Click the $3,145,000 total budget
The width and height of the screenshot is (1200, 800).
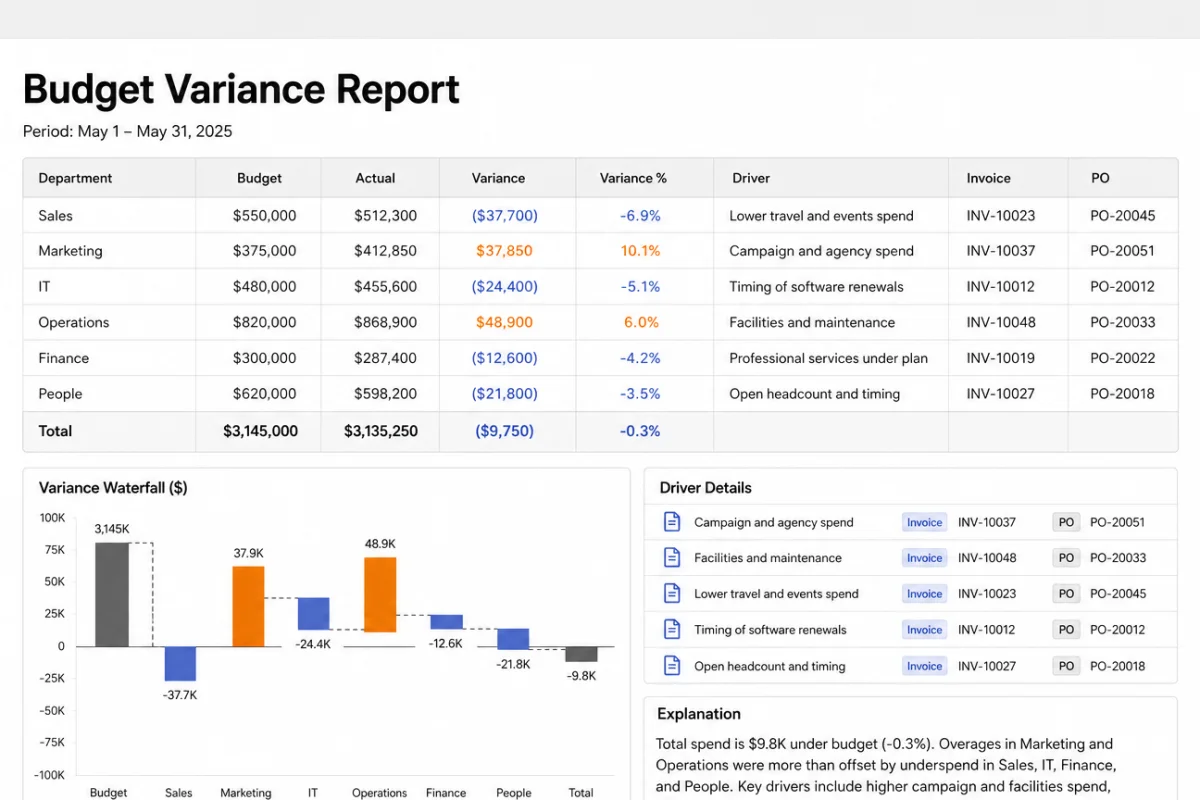tap(260, 431)
